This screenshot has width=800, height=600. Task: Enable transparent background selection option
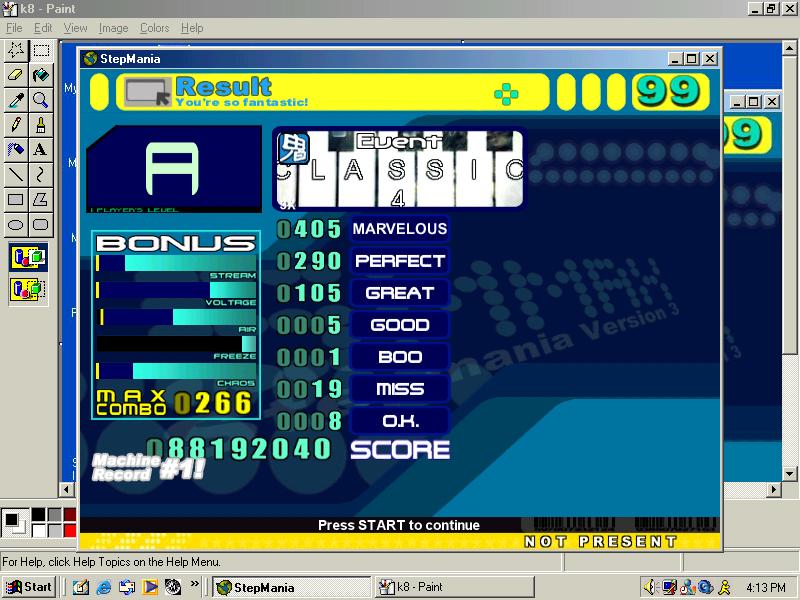coord(29,289)
